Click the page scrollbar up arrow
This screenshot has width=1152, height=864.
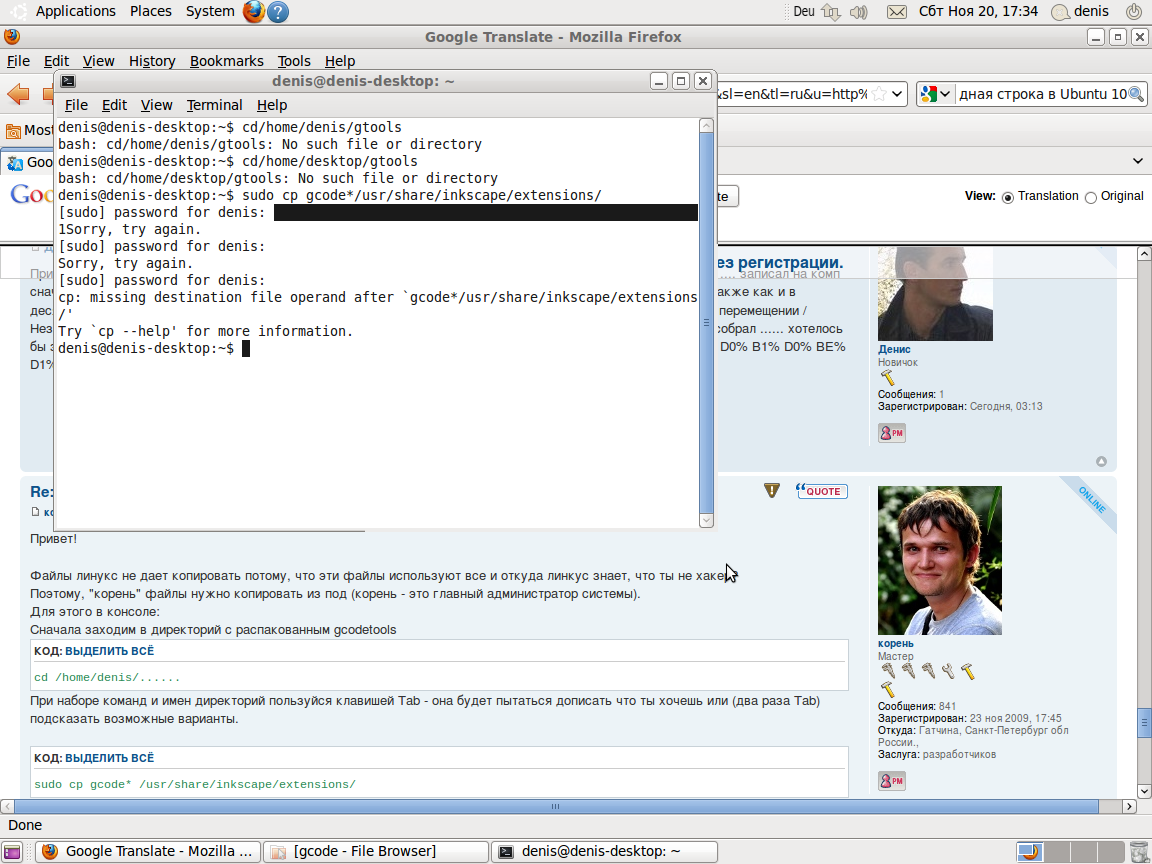click(1144, 253)
